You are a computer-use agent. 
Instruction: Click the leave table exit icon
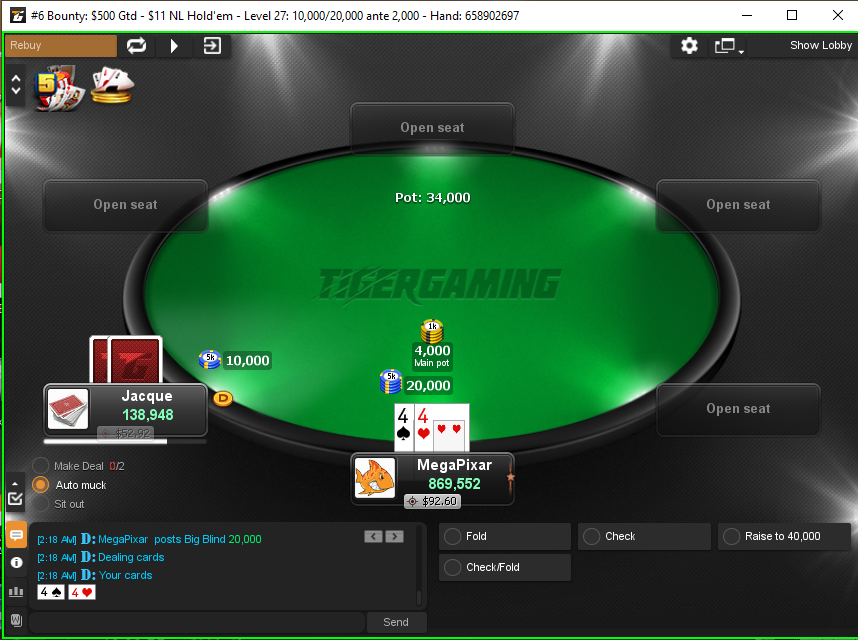tap(212, 45)
